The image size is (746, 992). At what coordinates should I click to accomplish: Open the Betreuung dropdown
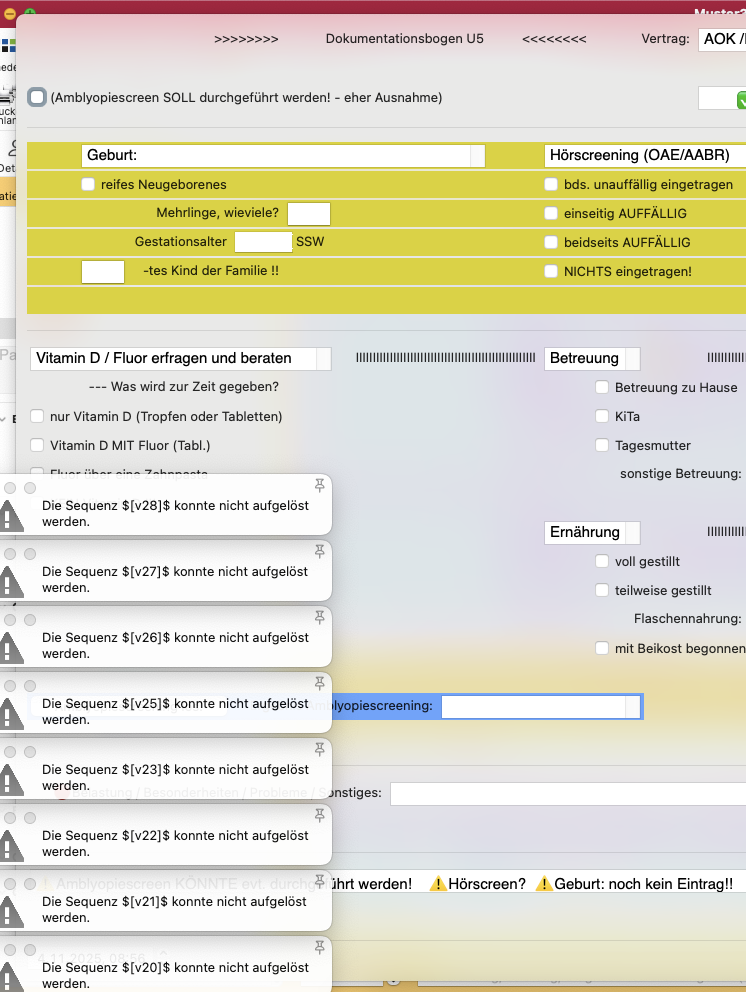[632, 359]
